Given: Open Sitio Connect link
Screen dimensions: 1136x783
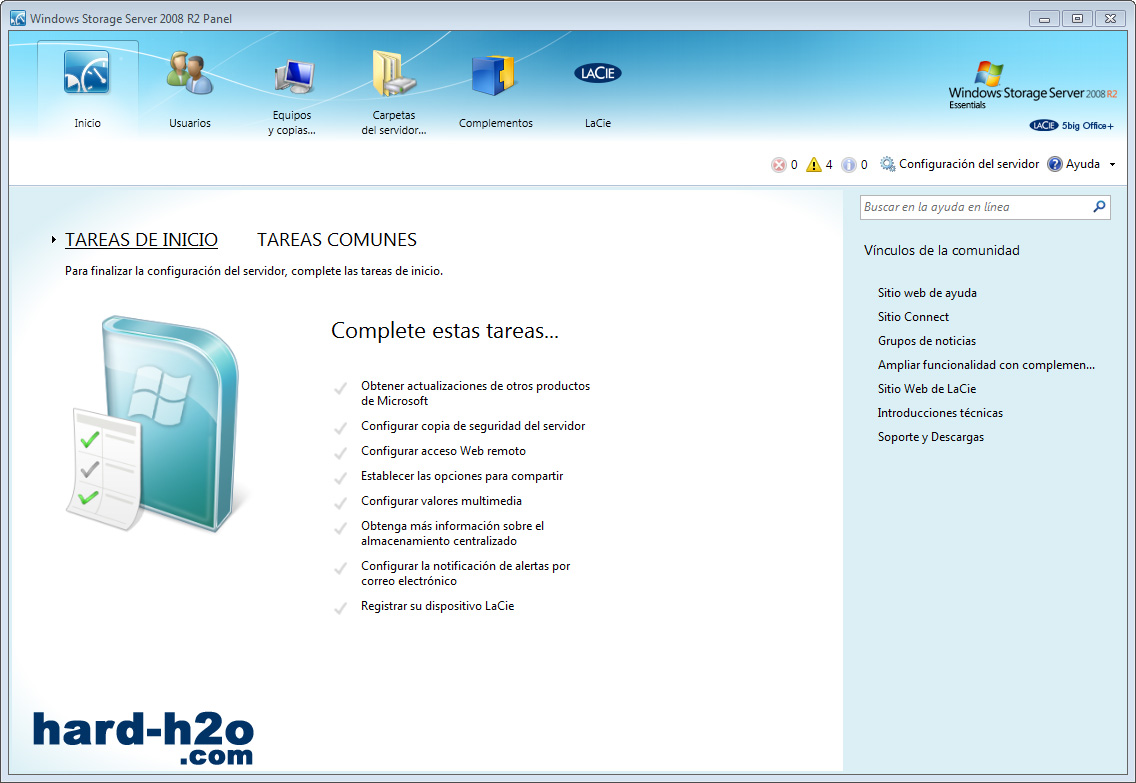Looking at the screenshot, I should point(913,317).
